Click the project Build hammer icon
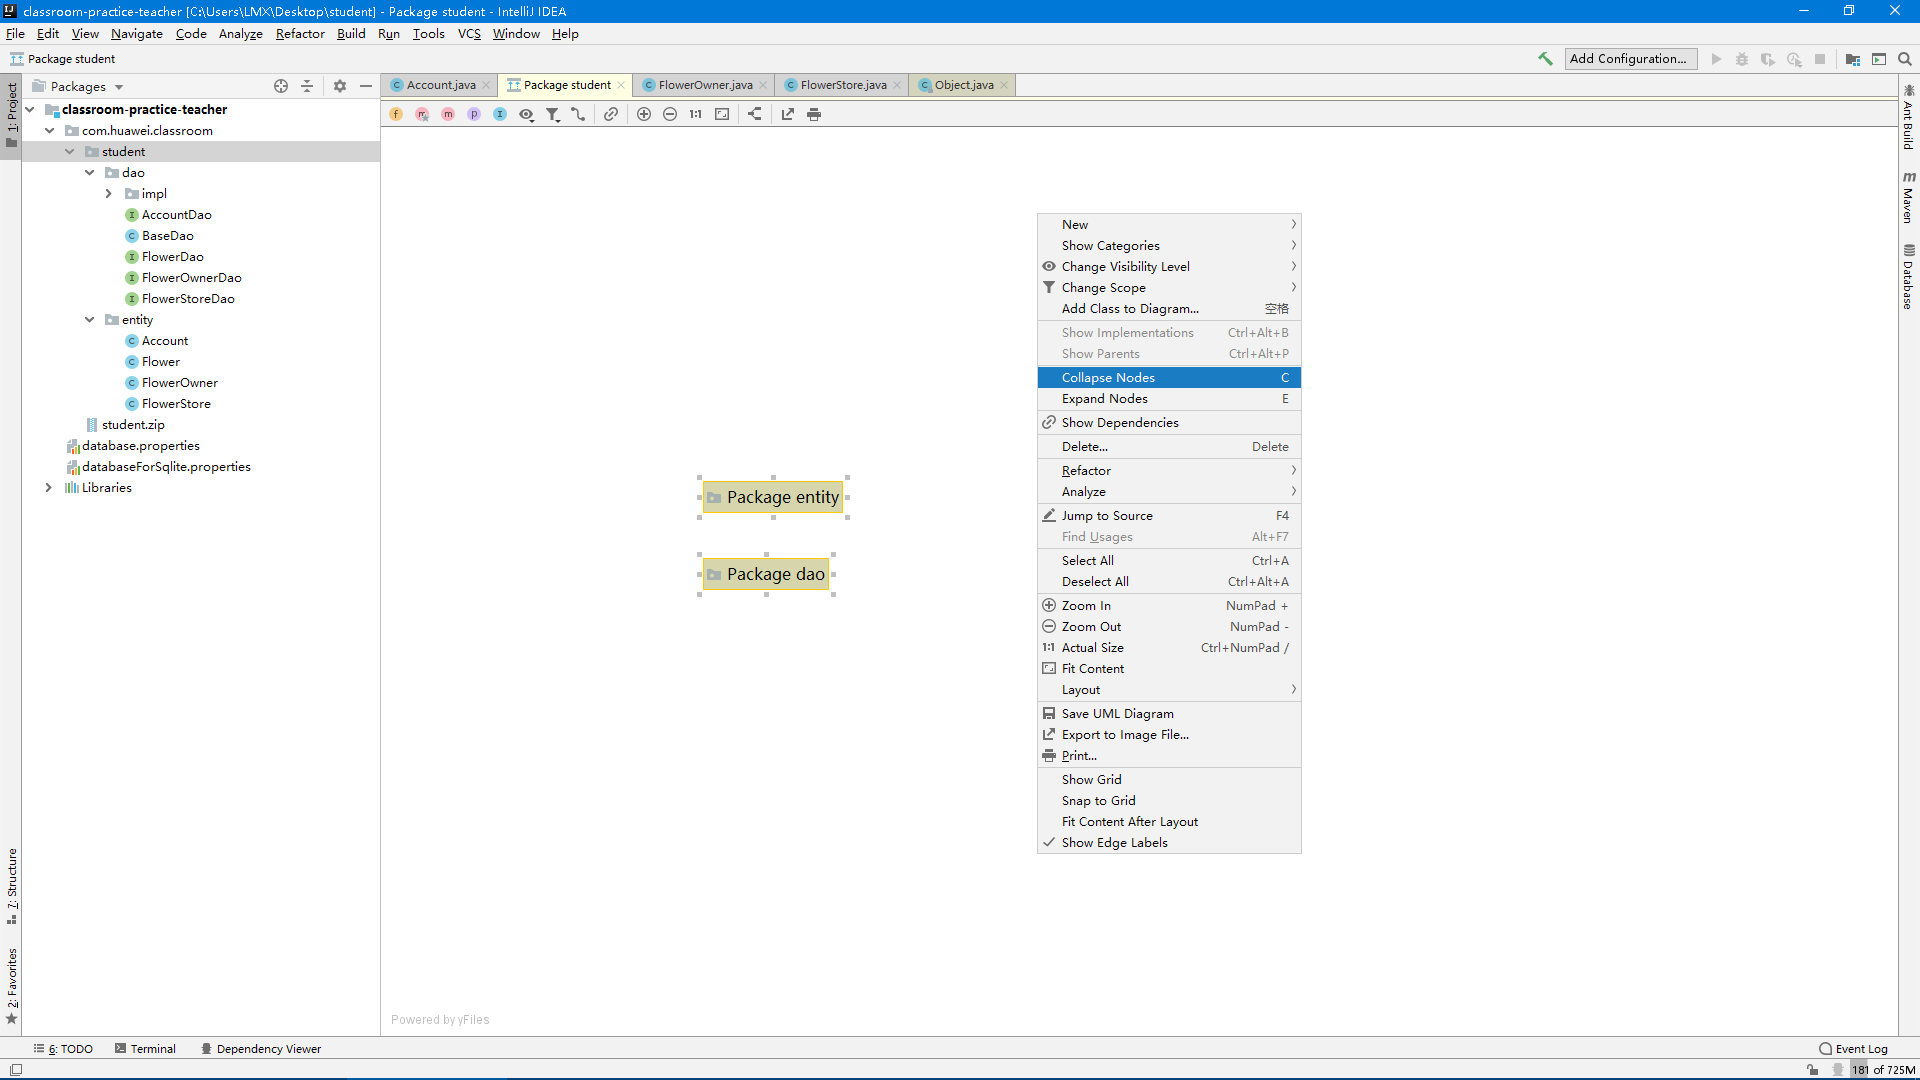This screenshot has height=1080, width=1920. click(x=1545, y=59)
